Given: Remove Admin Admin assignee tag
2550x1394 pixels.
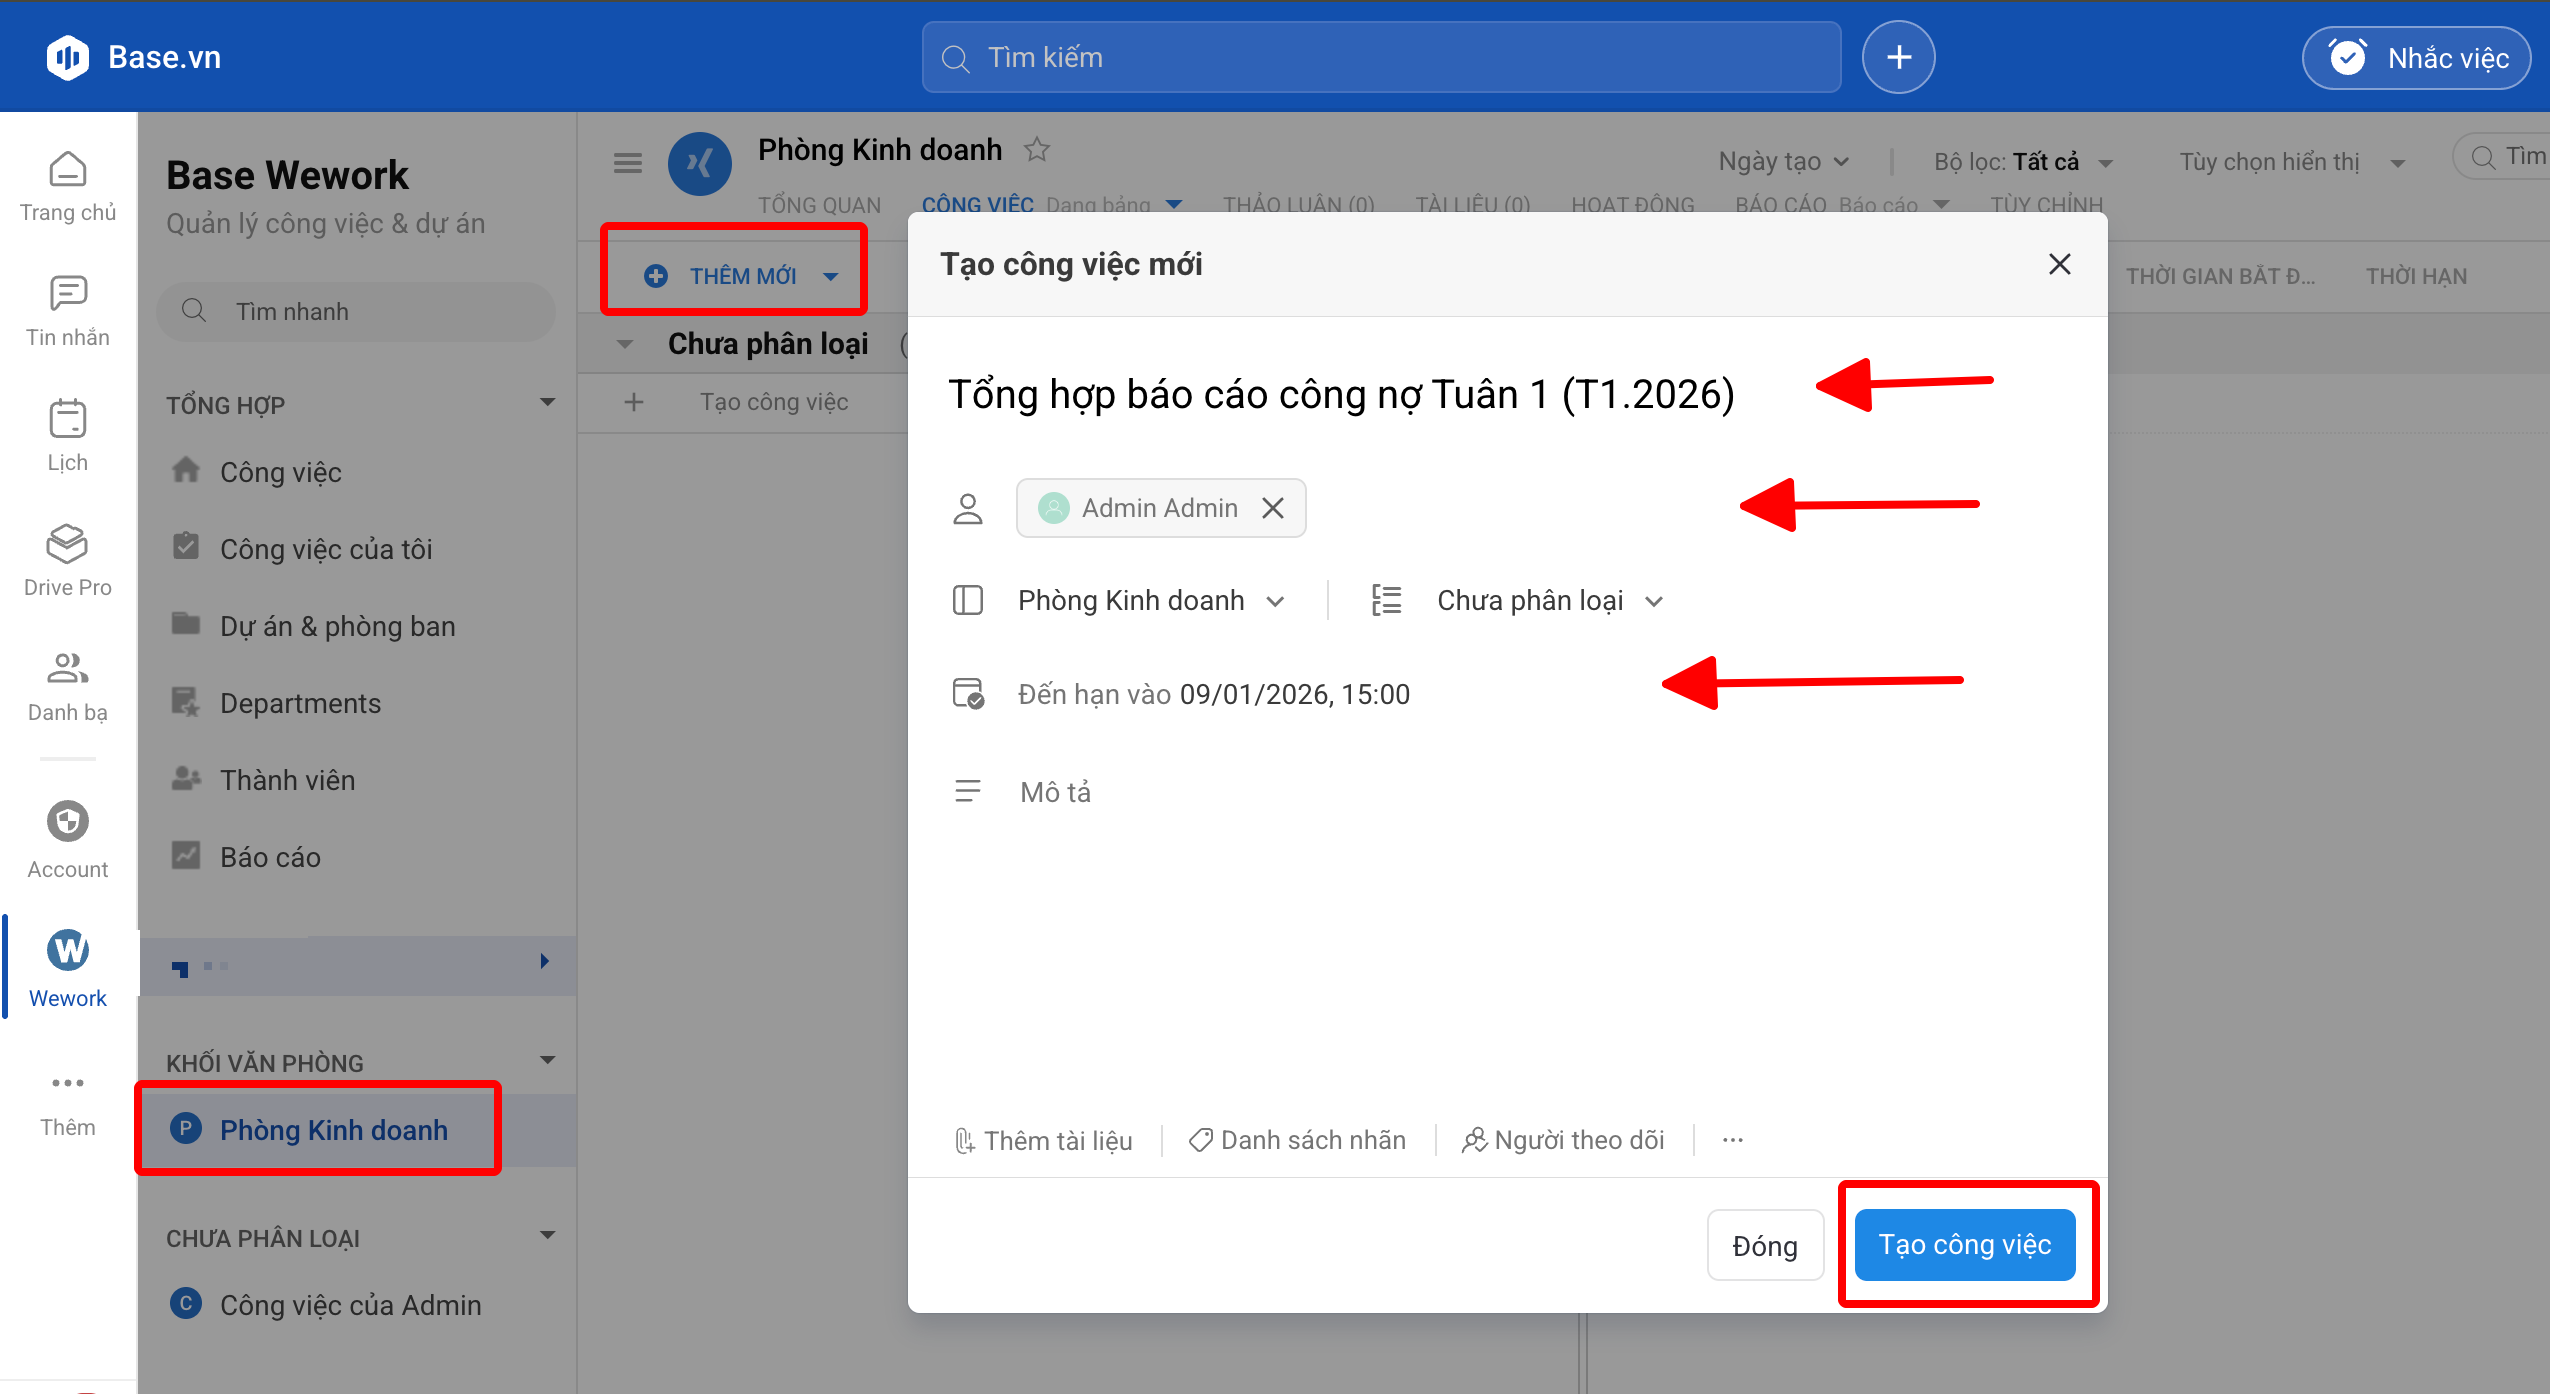Looking at the screenshot, I should coord(1273,508).
